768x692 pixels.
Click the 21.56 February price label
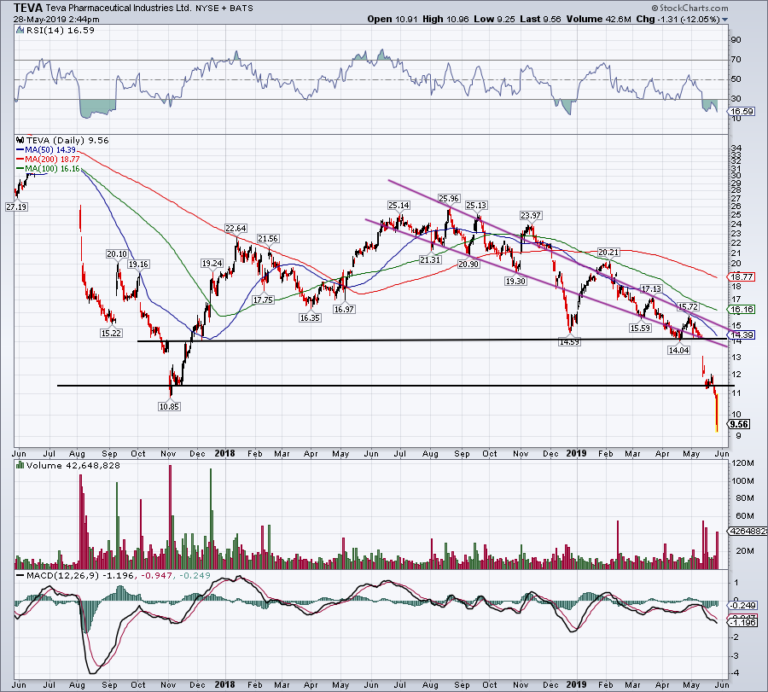tap(268, 239)
